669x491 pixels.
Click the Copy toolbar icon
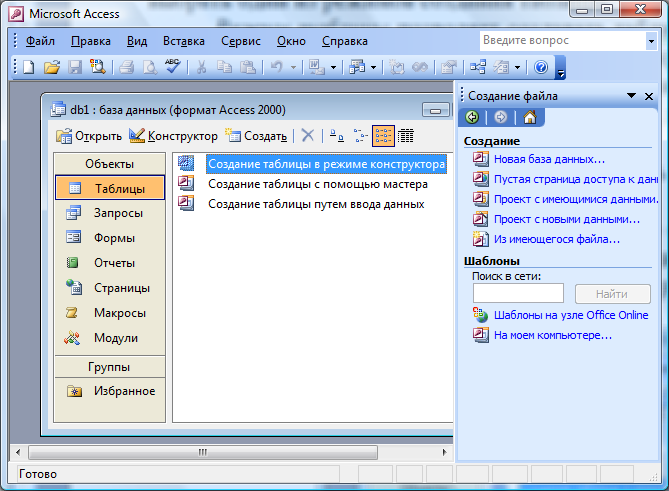(x=224, y=67)
